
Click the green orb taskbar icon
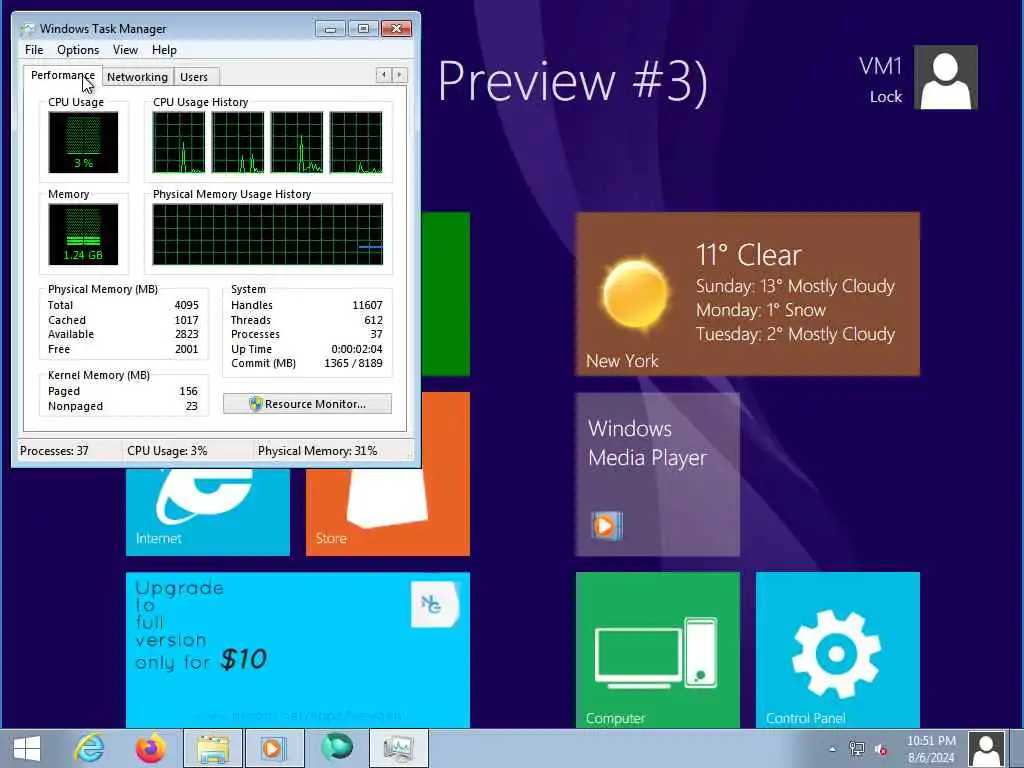coord(336,747)
